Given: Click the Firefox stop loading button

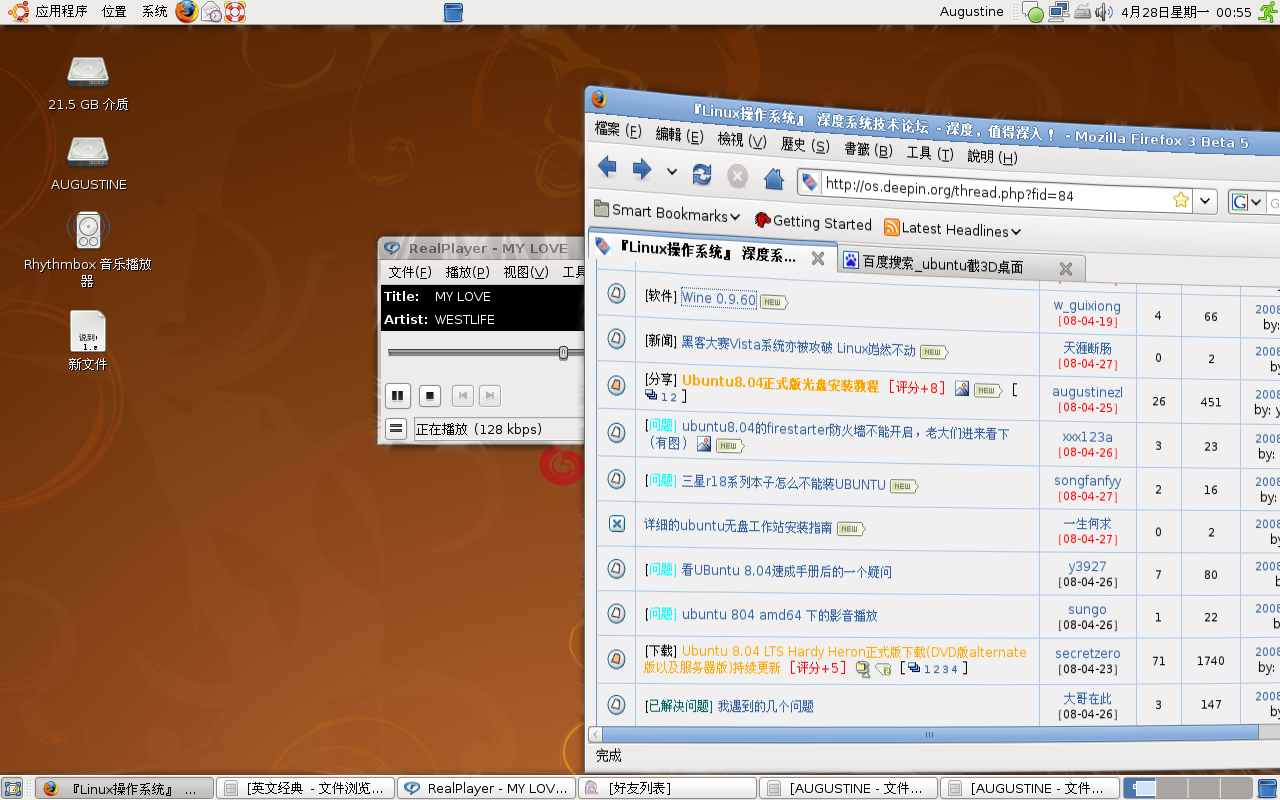Looking at the screenshot, I should (x=737, y=176).
